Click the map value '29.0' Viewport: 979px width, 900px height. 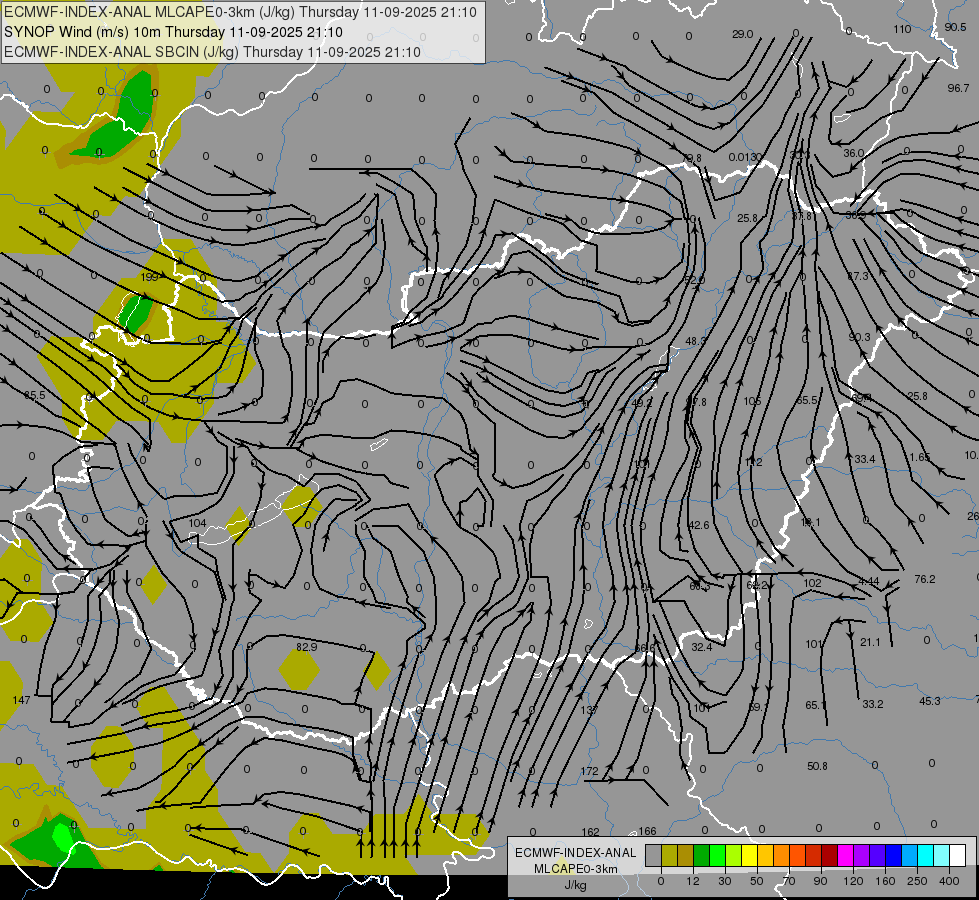tap(742, 34)
